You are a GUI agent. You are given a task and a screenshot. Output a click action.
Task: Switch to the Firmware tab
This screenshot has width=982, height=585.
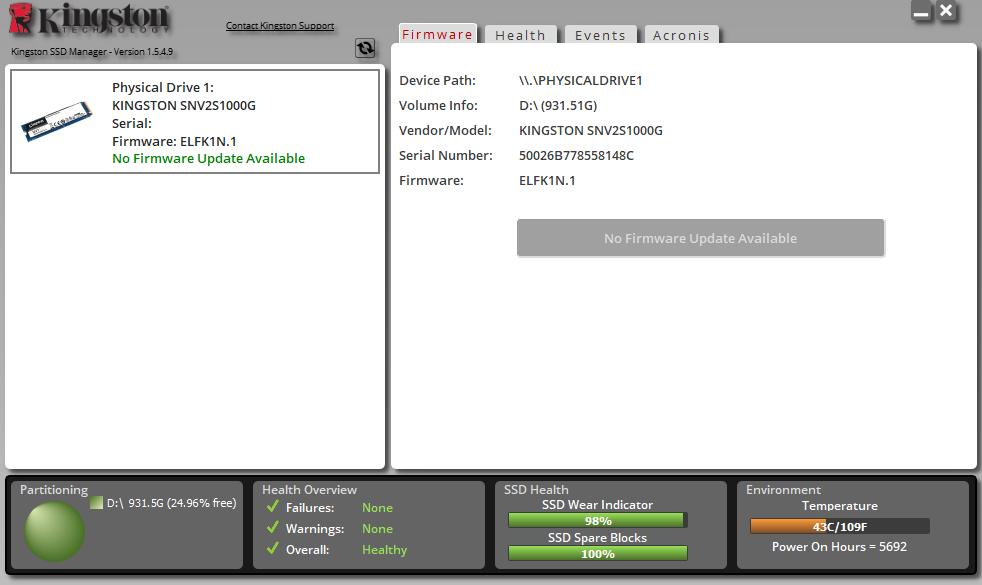437,34
